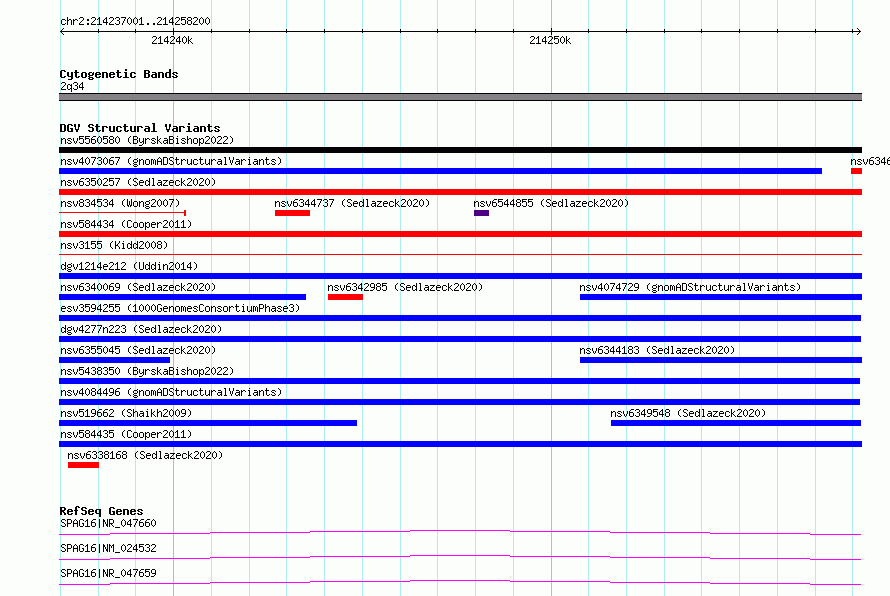The width and height of the screenshot is (890, 596).
Task: Click the nsv6355045 (Sedlazeck2020) label
Action: click(x=138, y=350)
